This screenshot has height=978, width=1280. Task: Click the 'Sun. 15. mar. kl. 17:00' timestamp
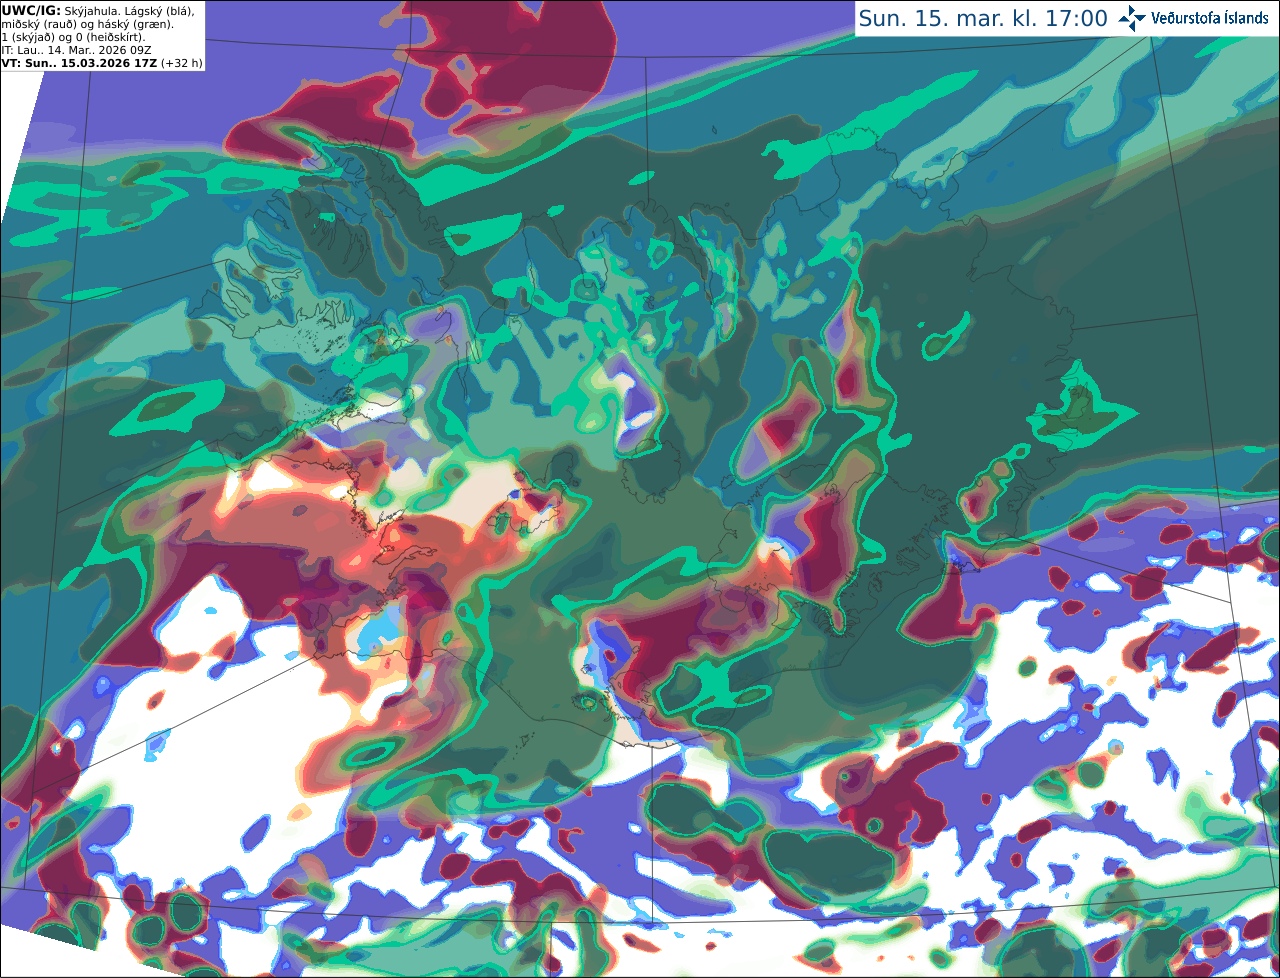point(983,18)
